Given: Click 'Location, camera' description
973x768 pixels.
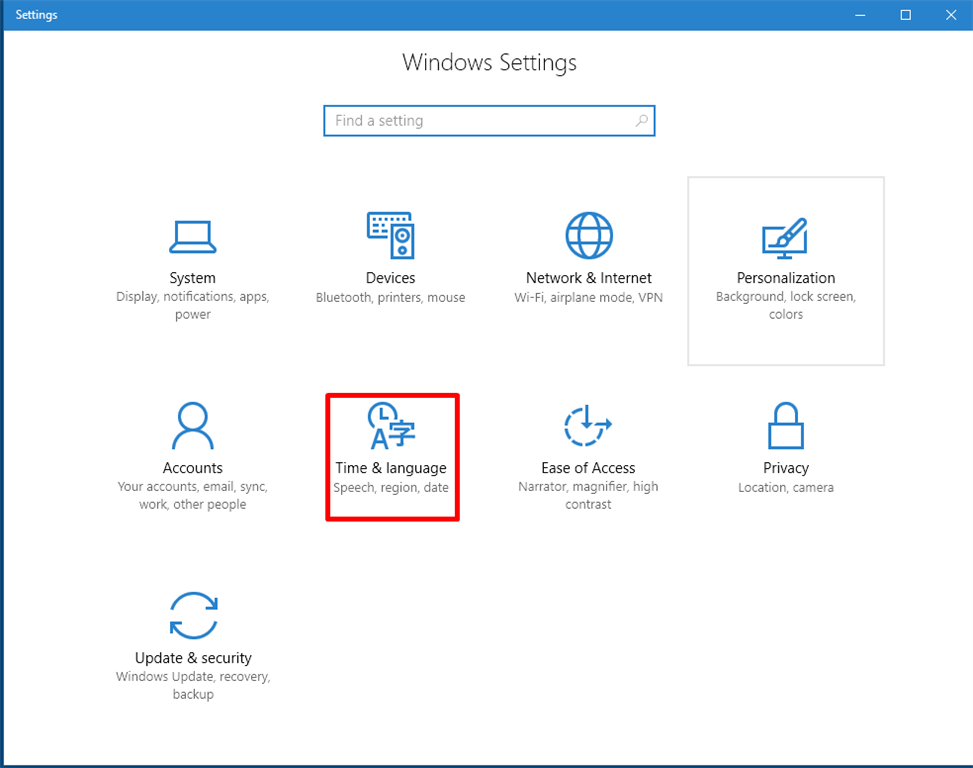Looking at the screenshot, I should [786, 488].
